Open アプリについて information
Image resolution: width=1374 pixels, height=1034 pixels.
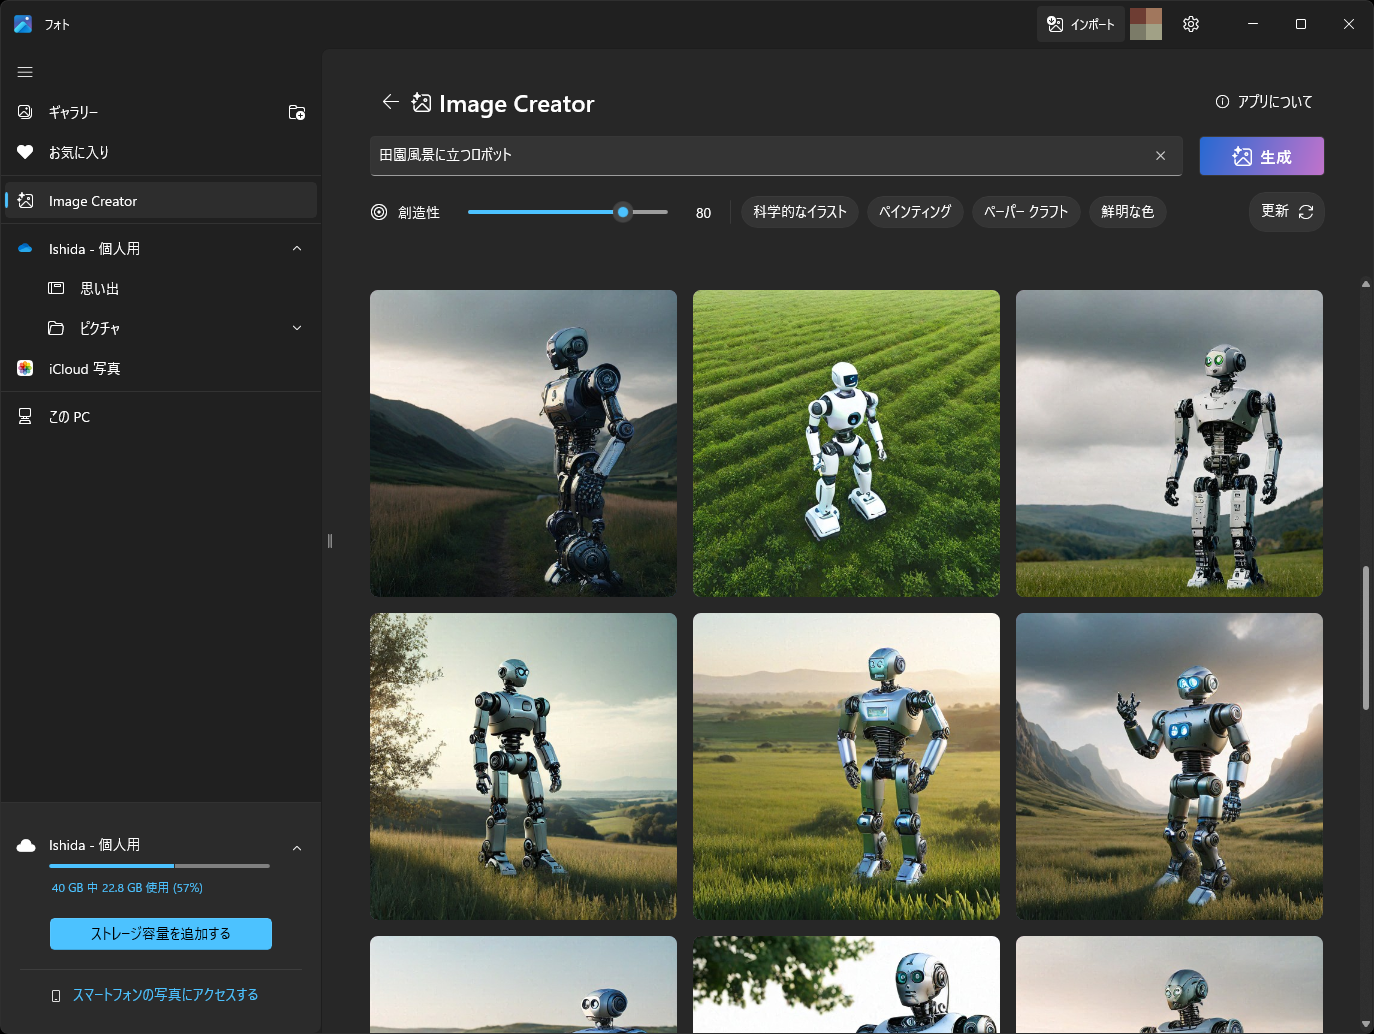(1263, 101)
